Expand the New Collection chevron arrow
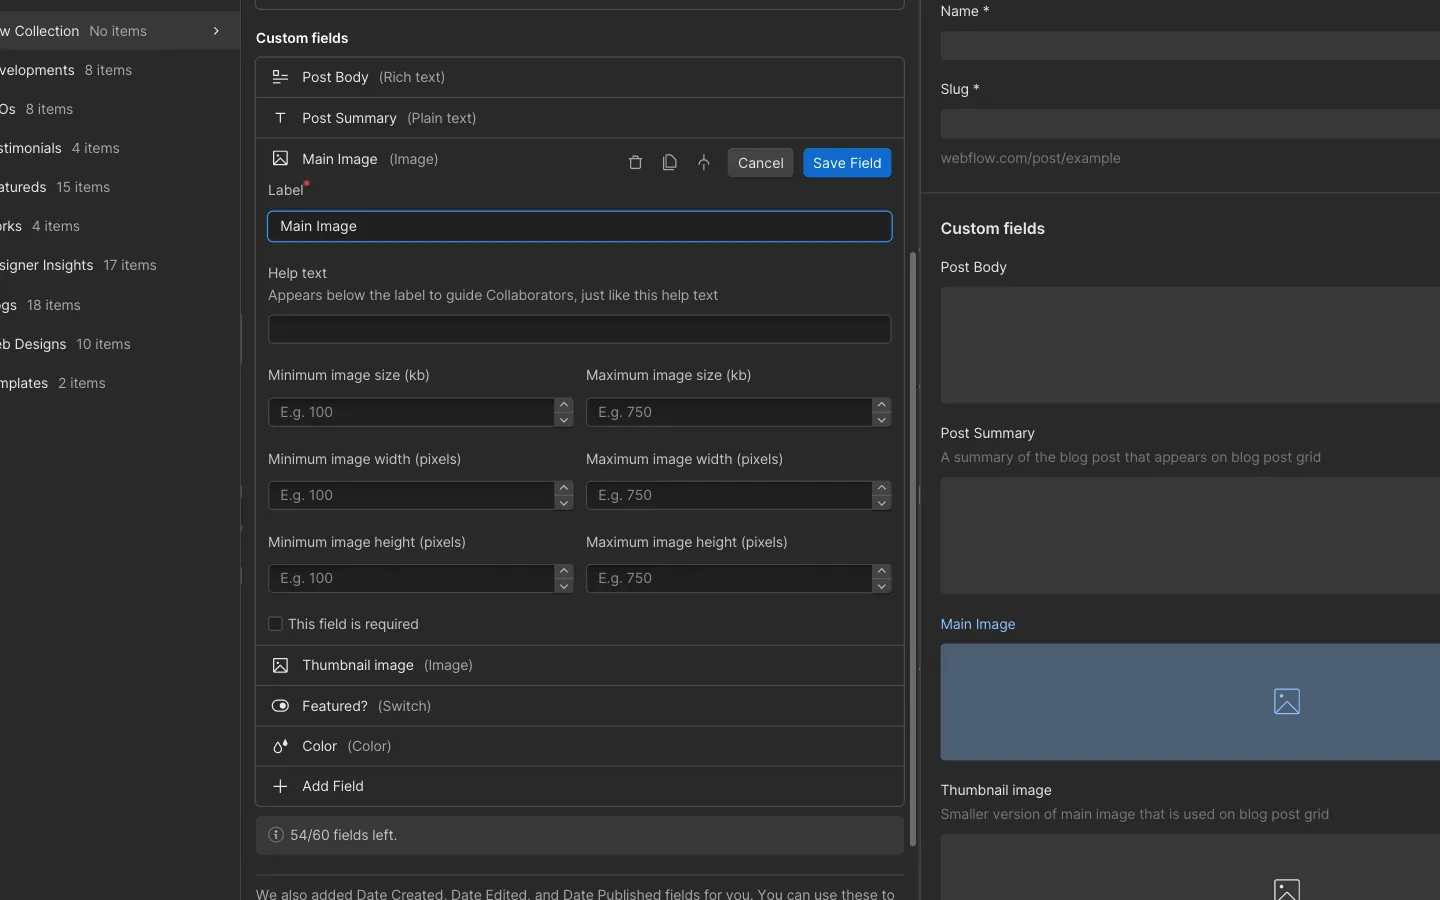Screen dimensions: 1440x900 (x=216, y=31)
